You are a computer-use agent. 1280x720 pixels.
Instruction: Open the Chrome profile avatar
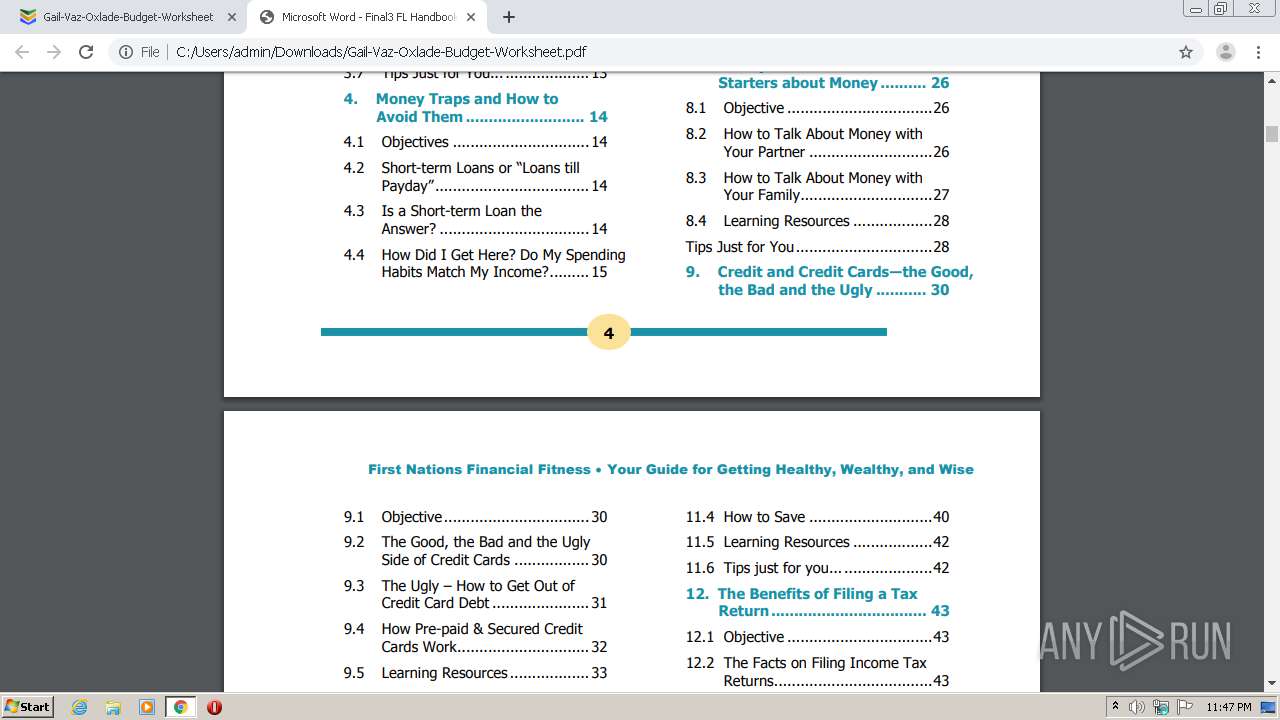1225,52
